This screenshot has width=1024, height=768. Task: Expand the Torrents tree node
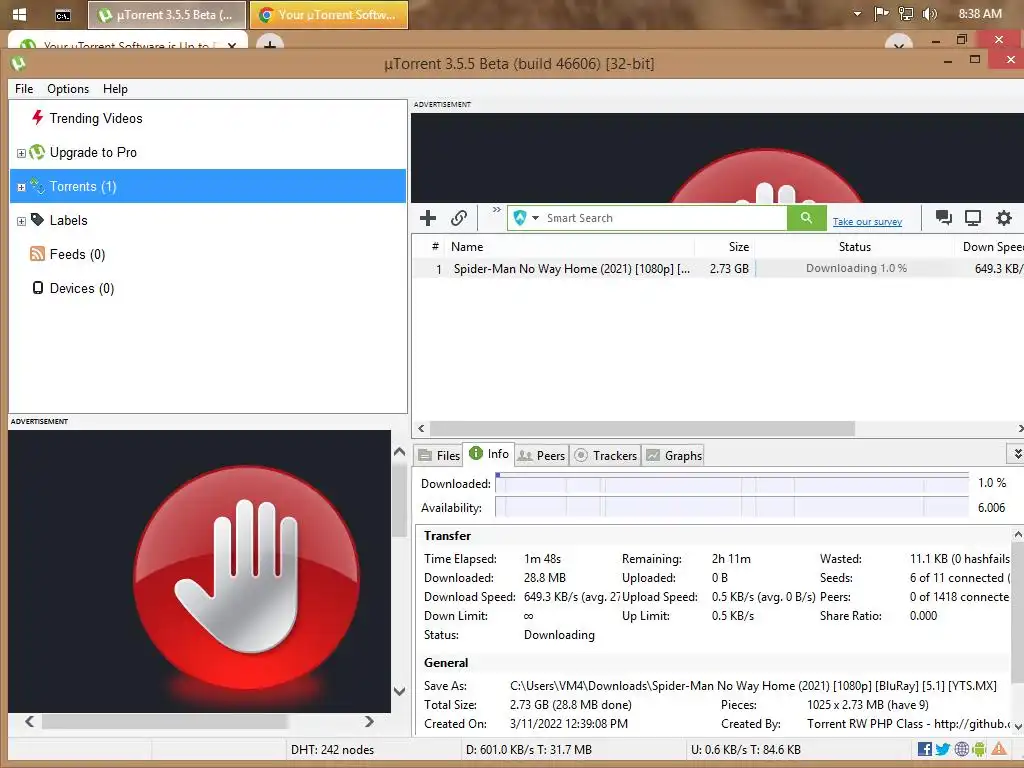click(x=21, y=187)
